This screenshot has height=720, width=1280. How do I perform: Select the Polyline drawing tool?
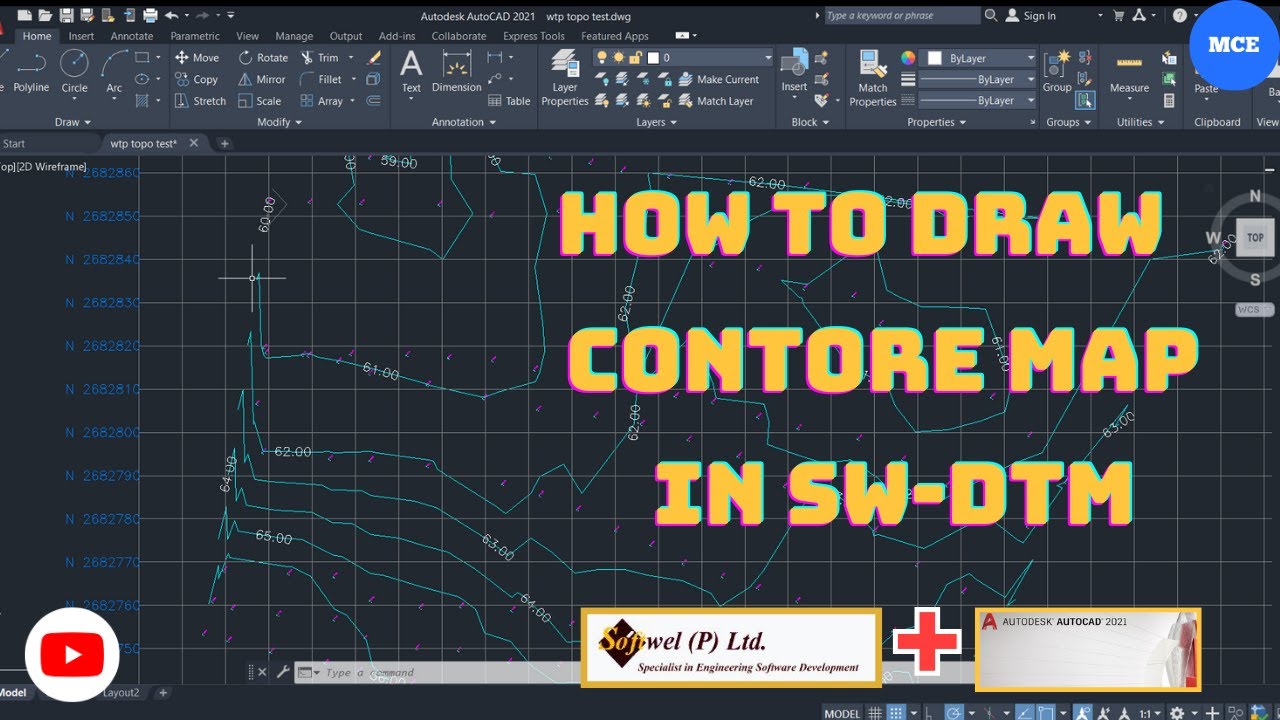point(31,72)
